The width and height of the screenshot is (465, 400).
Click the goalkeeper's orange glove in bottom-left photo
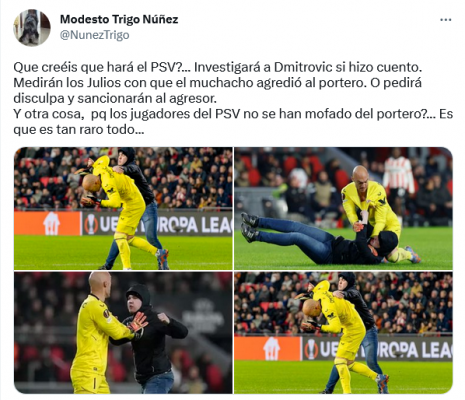138,322
